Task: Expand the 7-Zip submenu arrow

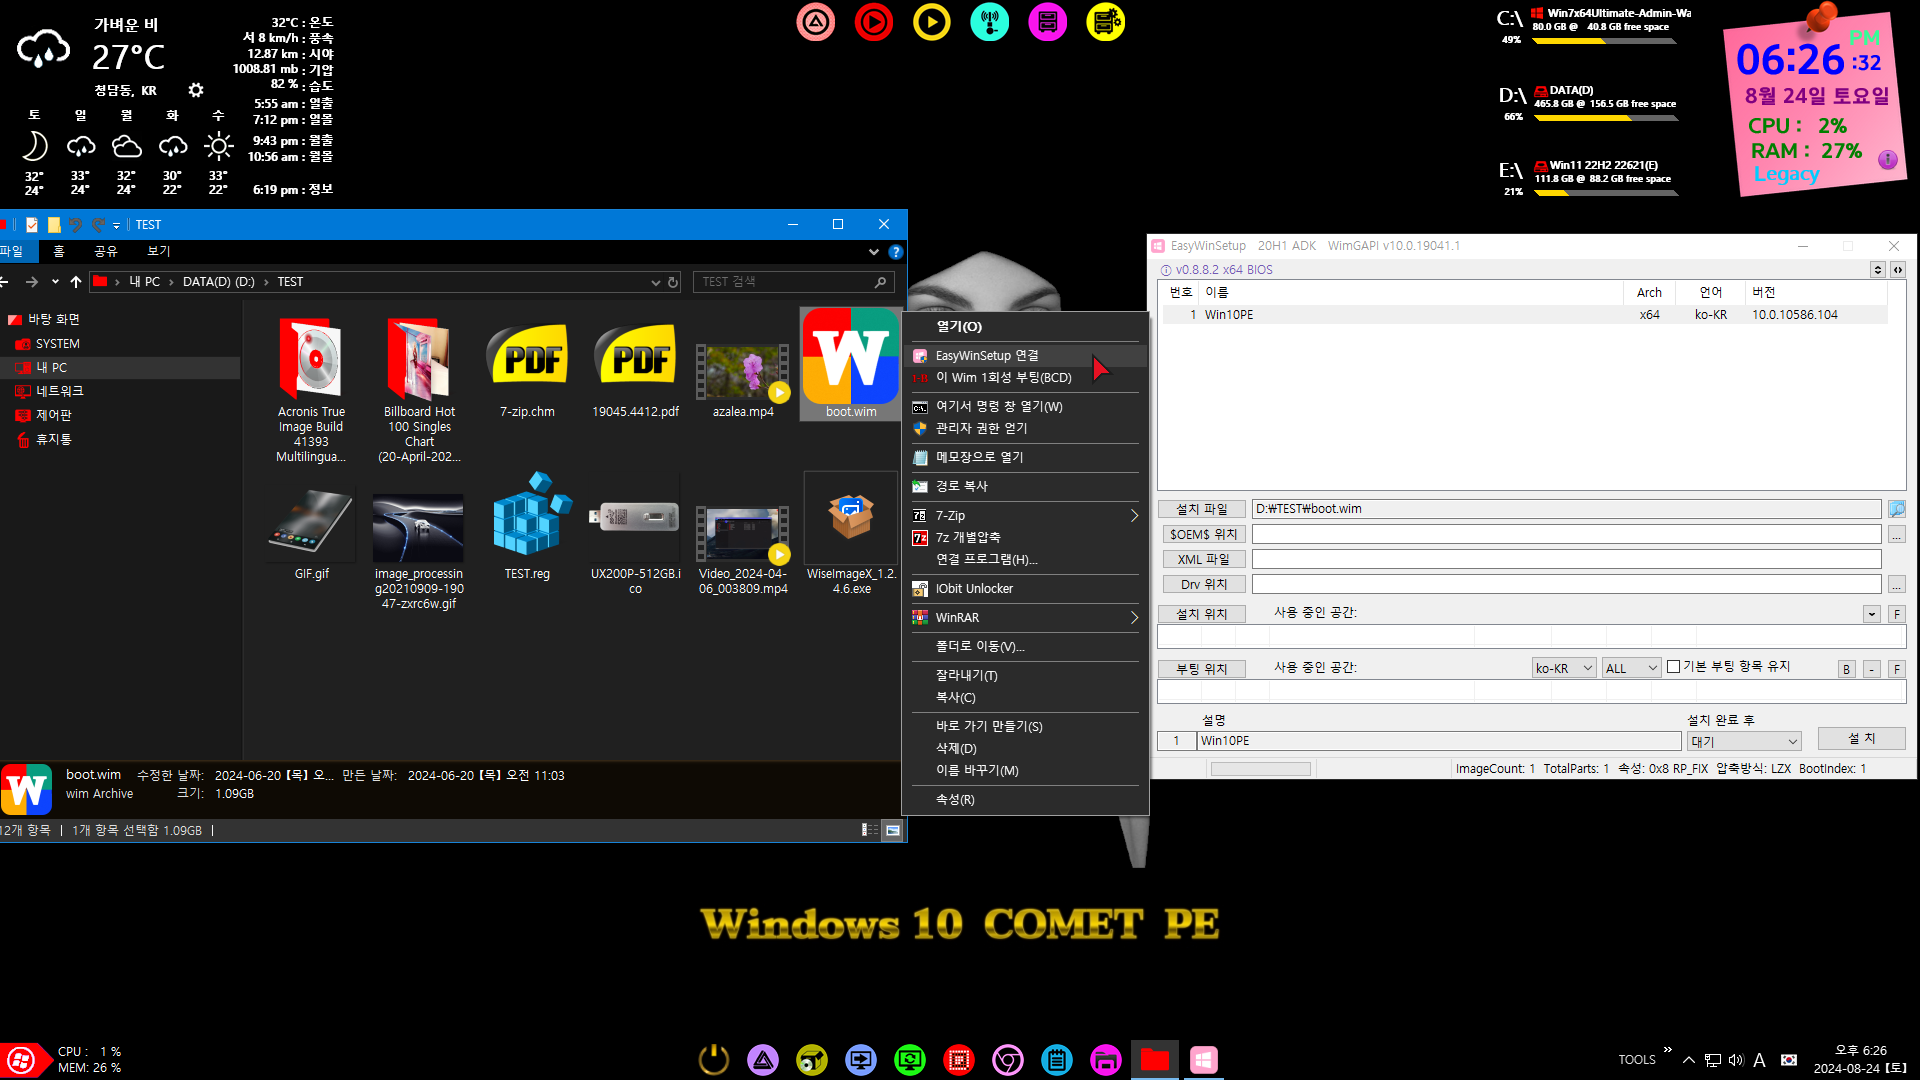Action: pos(1134,515)
